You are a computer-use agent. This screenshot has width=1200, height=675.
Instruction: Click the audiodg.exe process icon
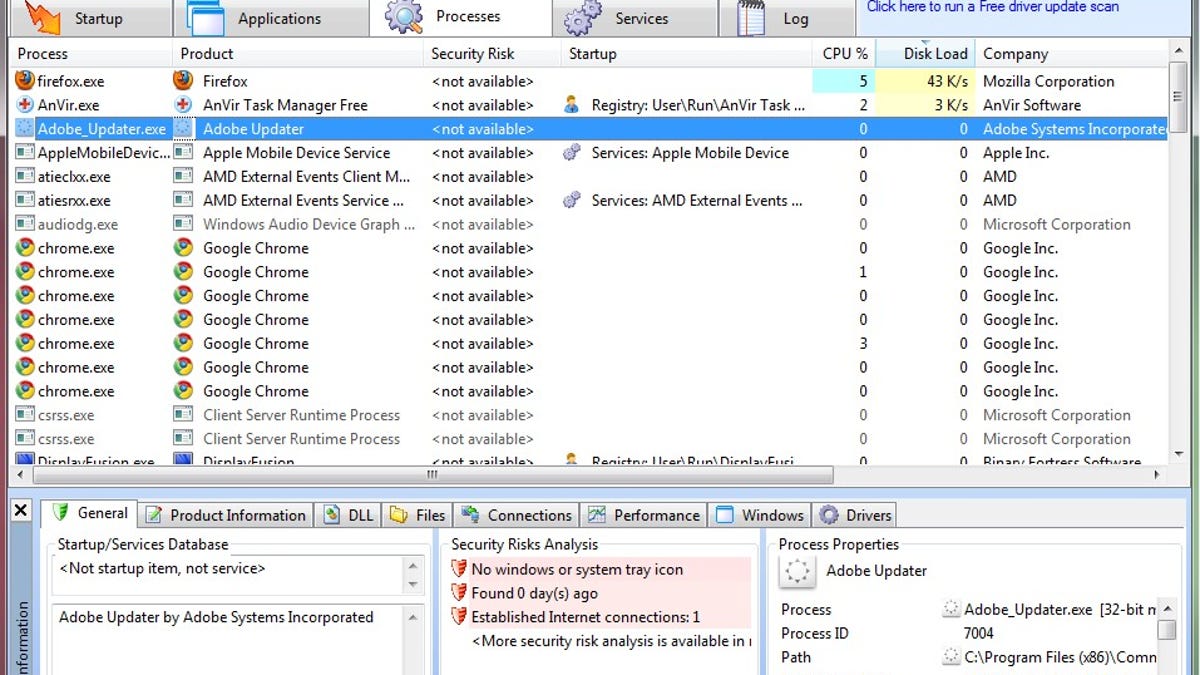point(25,225)
